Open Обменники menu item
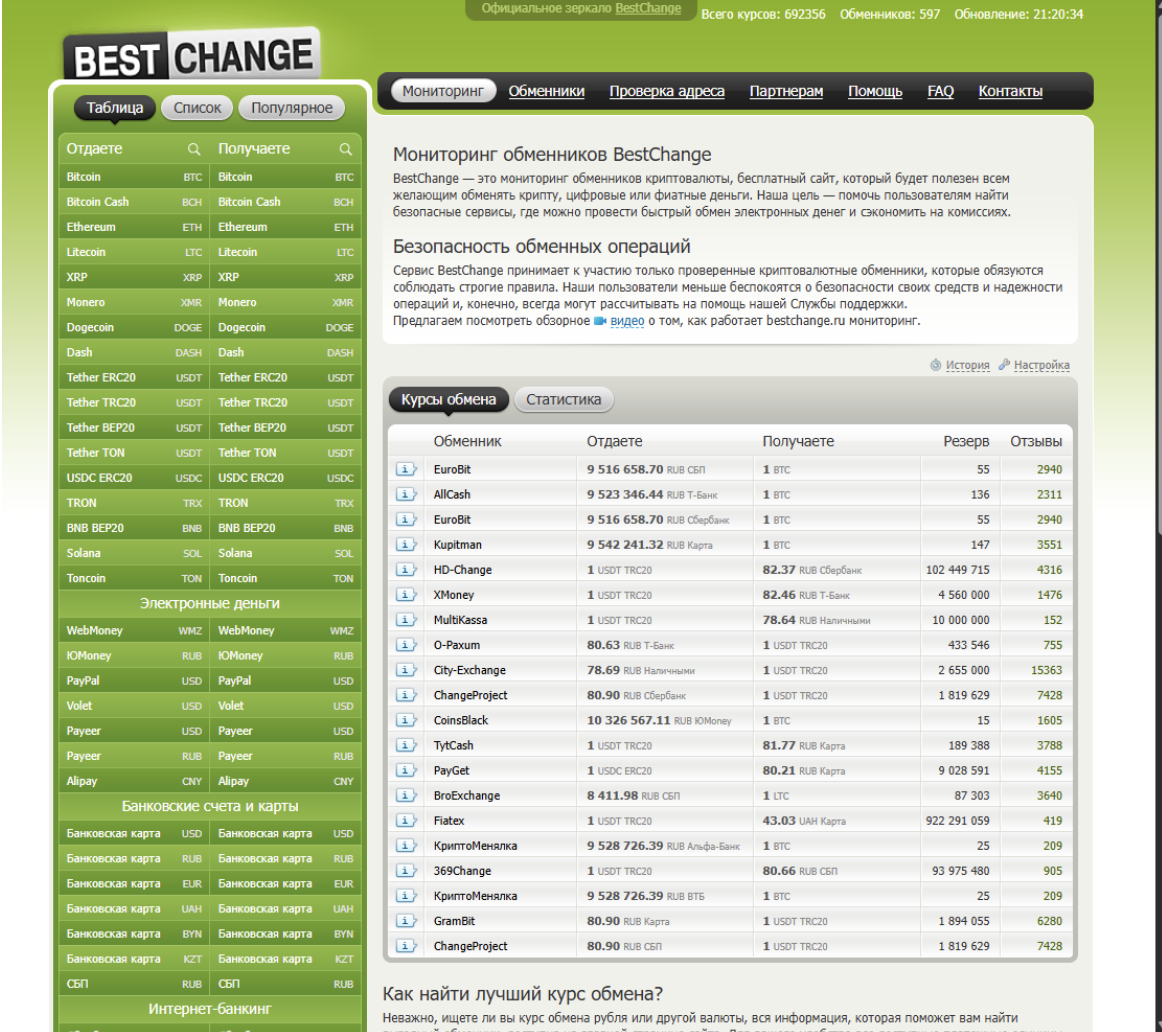The width and height of the screenshot is (1162, 1032). click(546, 91)
